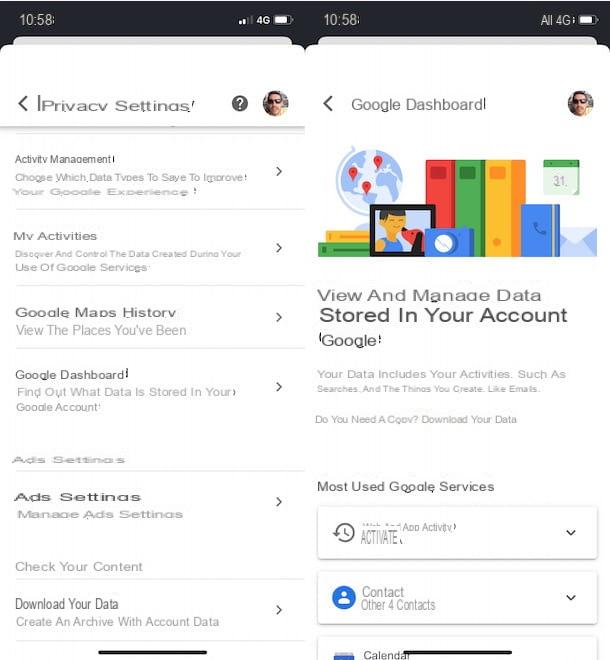Tap 'Privacy Settings' page title

point(116,104)
